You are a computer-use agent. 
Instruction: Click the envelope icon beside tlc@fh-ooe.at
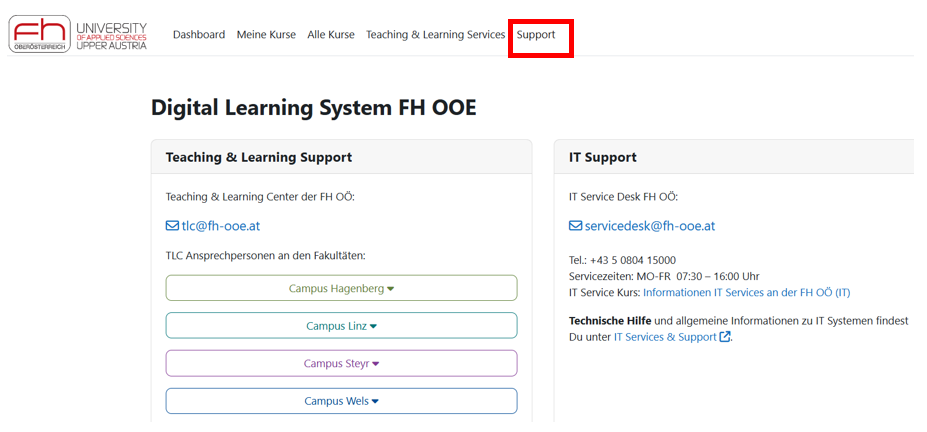pos(172,226)
